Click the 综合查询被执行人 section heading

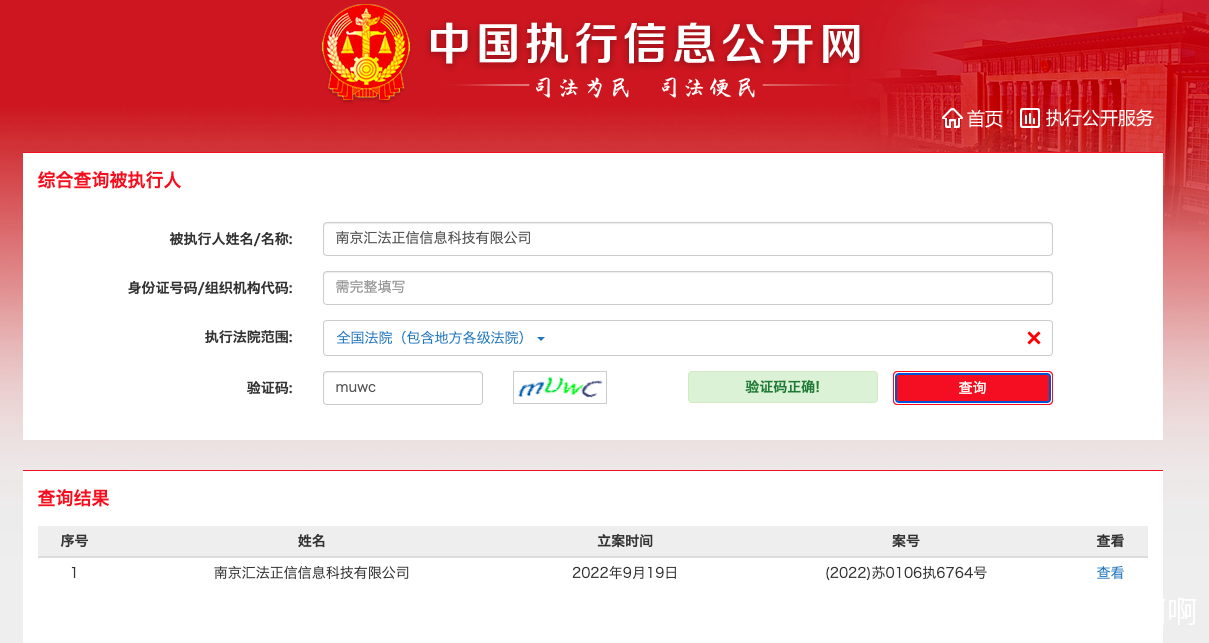(109, 181)
